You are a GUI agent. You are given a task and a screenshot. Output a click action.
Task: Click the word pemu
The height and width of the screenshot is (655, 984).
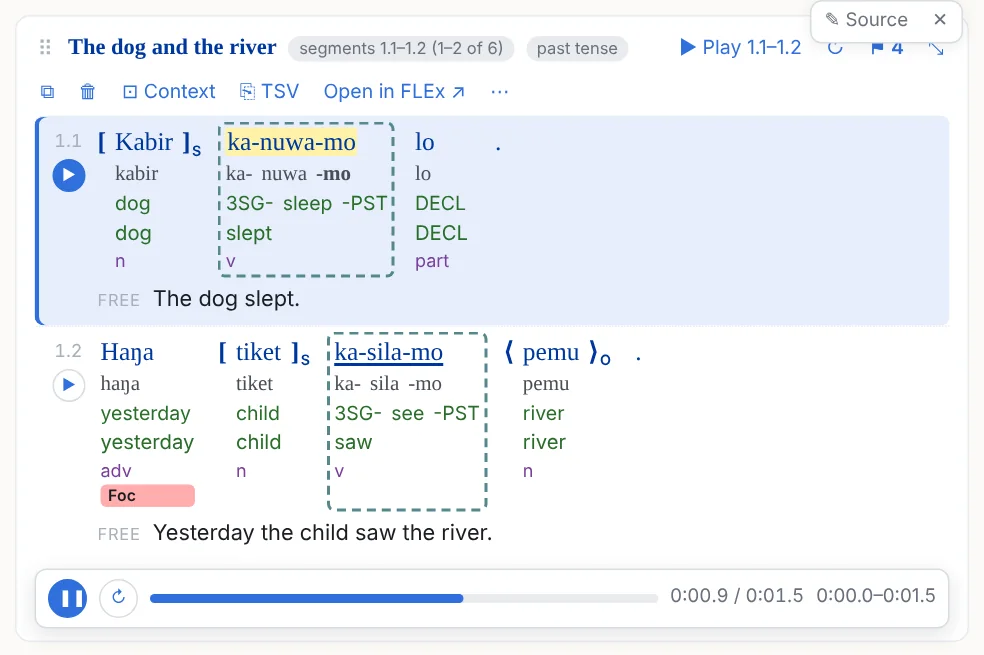(551, 353)
